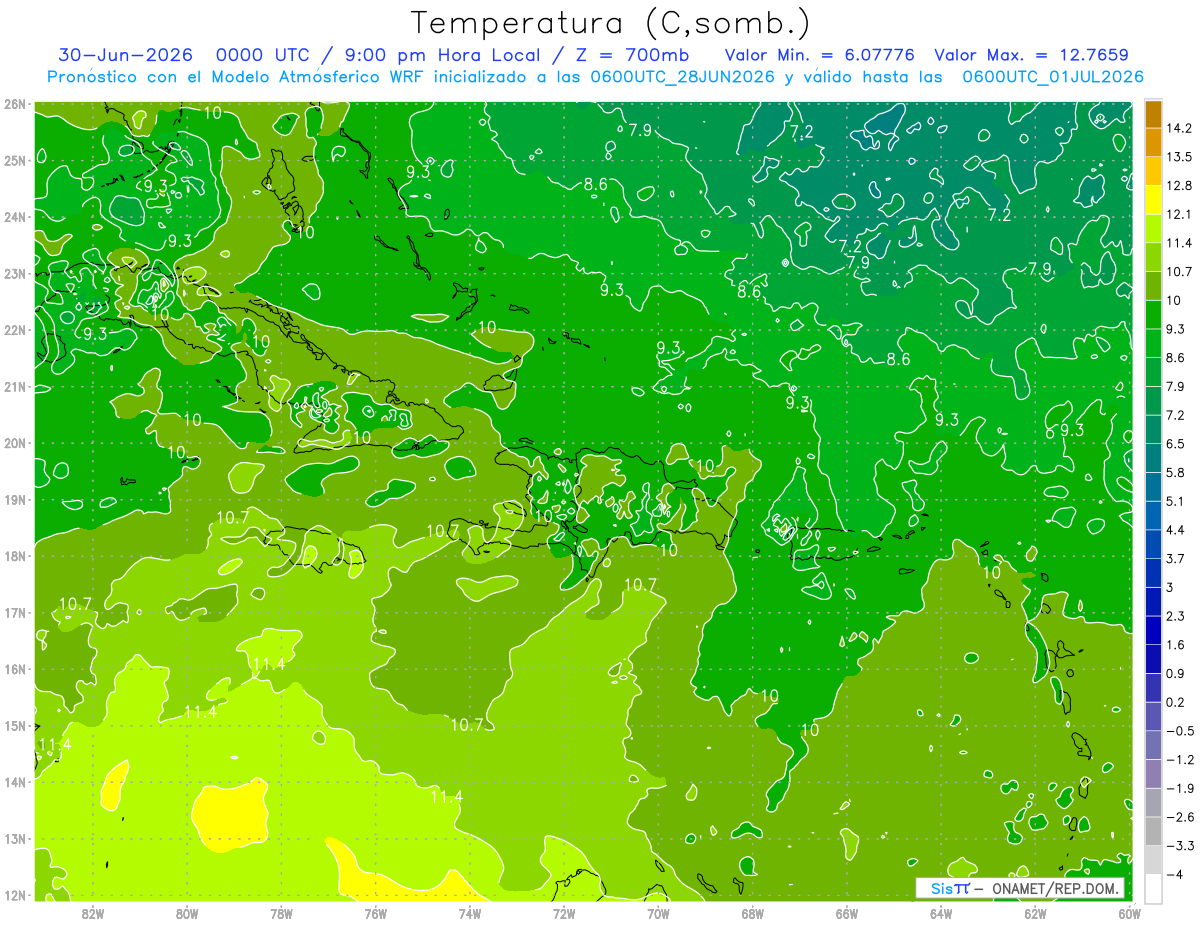Click the '82W' longitude axis label

pos(93,913)
